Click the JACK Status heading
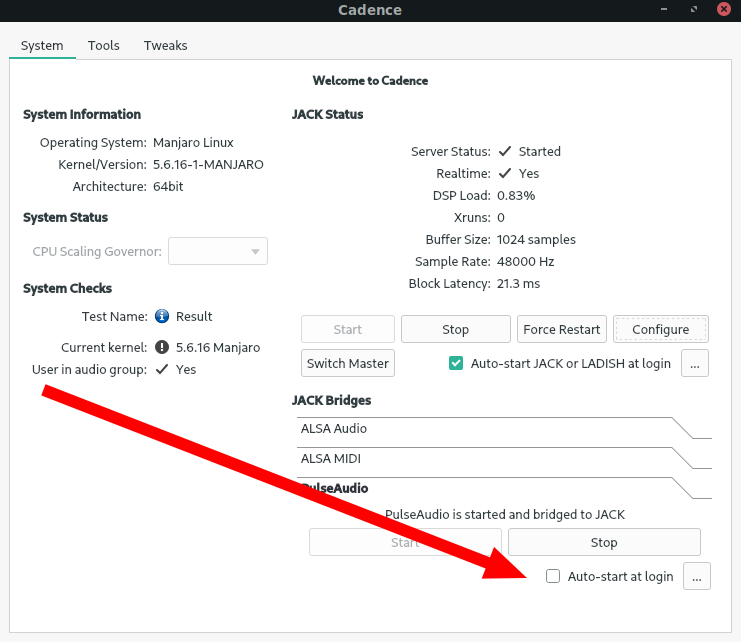Viewport: 741px width, 642px height. [327, 114]
